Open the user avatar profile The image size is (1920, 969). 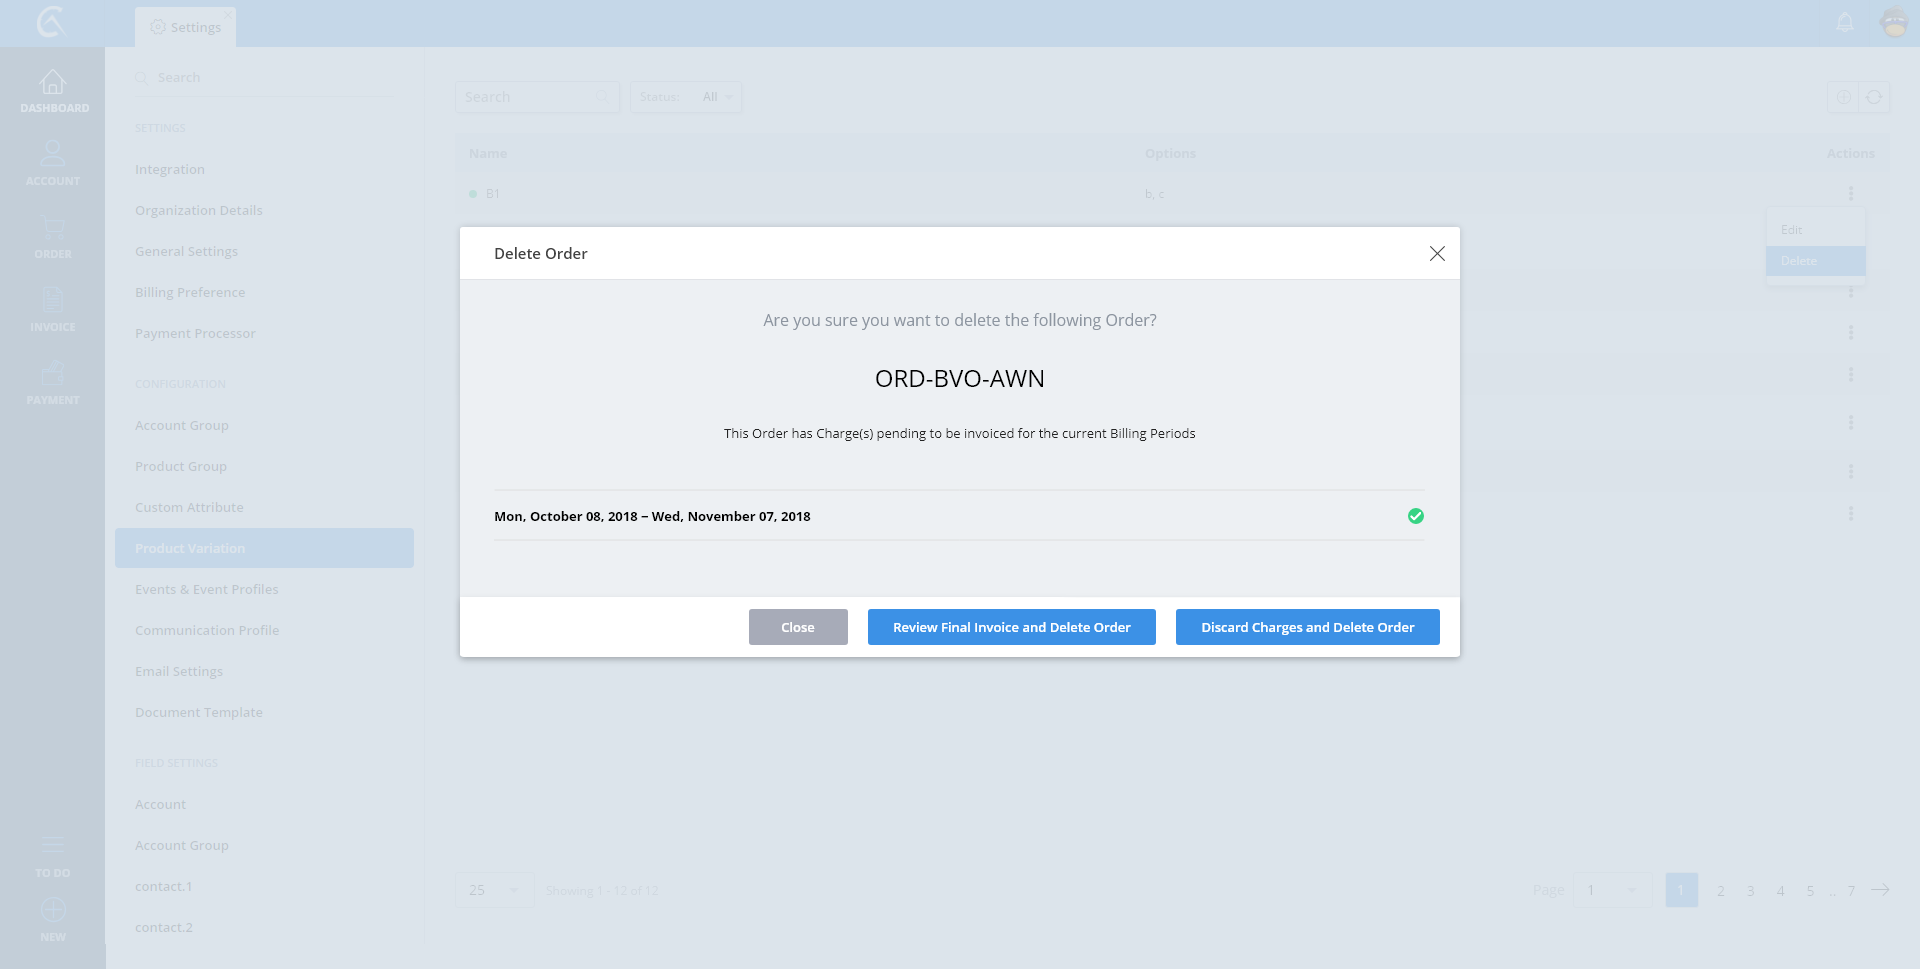tap(1894, 22)
